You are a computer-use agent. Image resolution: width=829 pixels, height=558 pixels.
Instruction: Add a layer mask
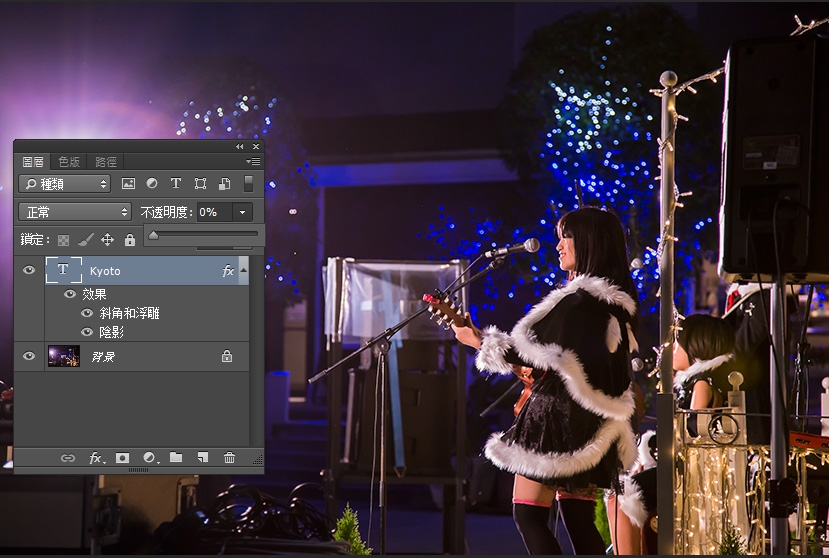click(123, 458)
